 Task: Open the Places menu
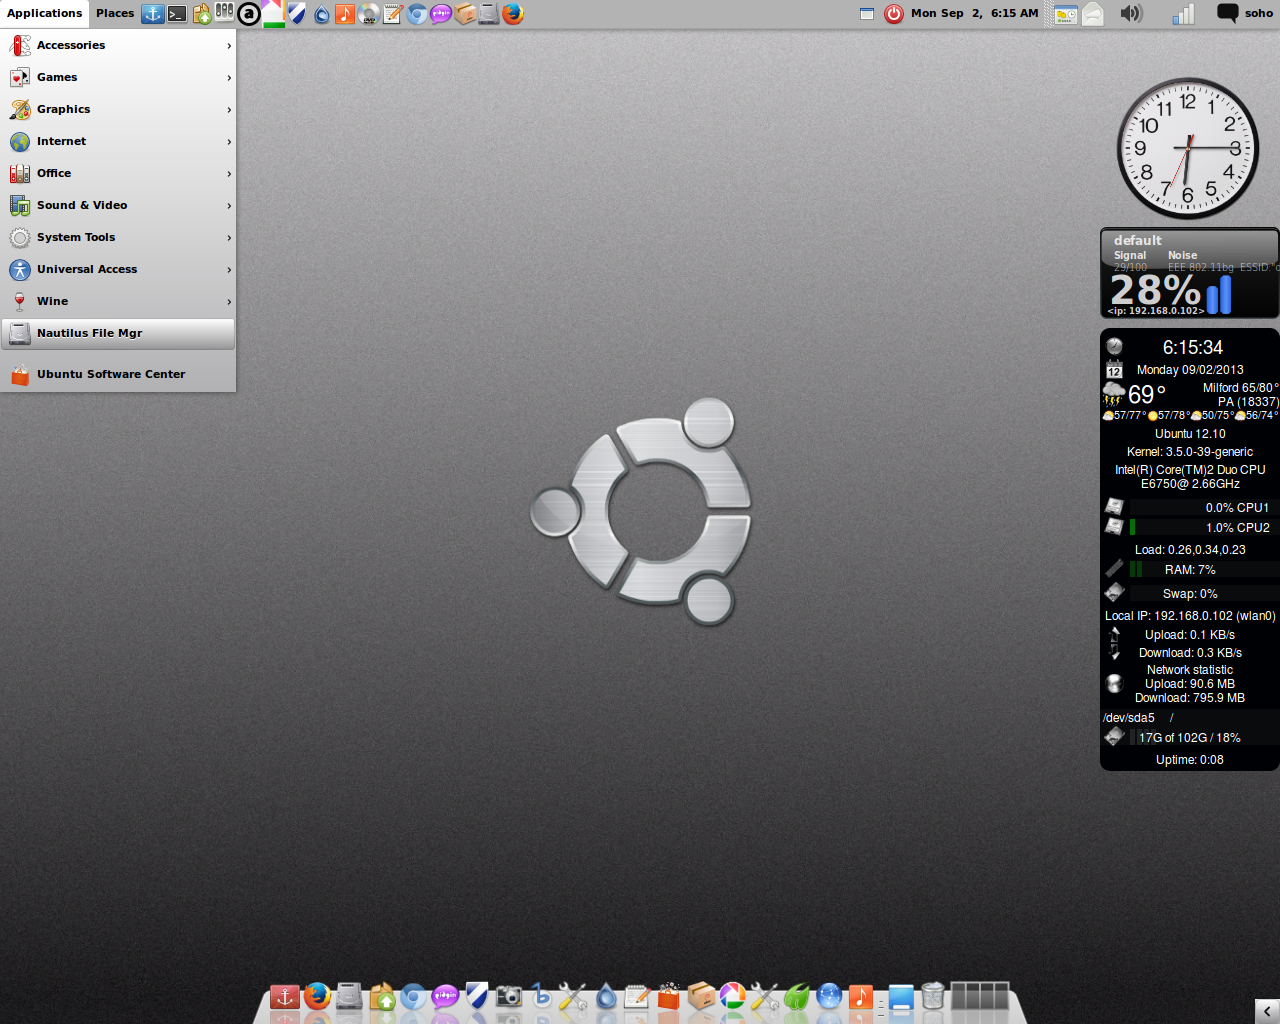115,14
